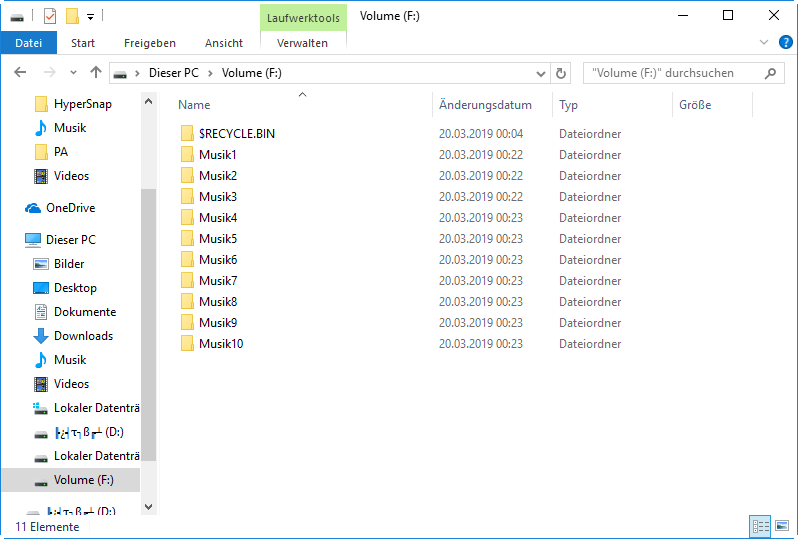Select the Musik2 folder

tap(209, 176)
